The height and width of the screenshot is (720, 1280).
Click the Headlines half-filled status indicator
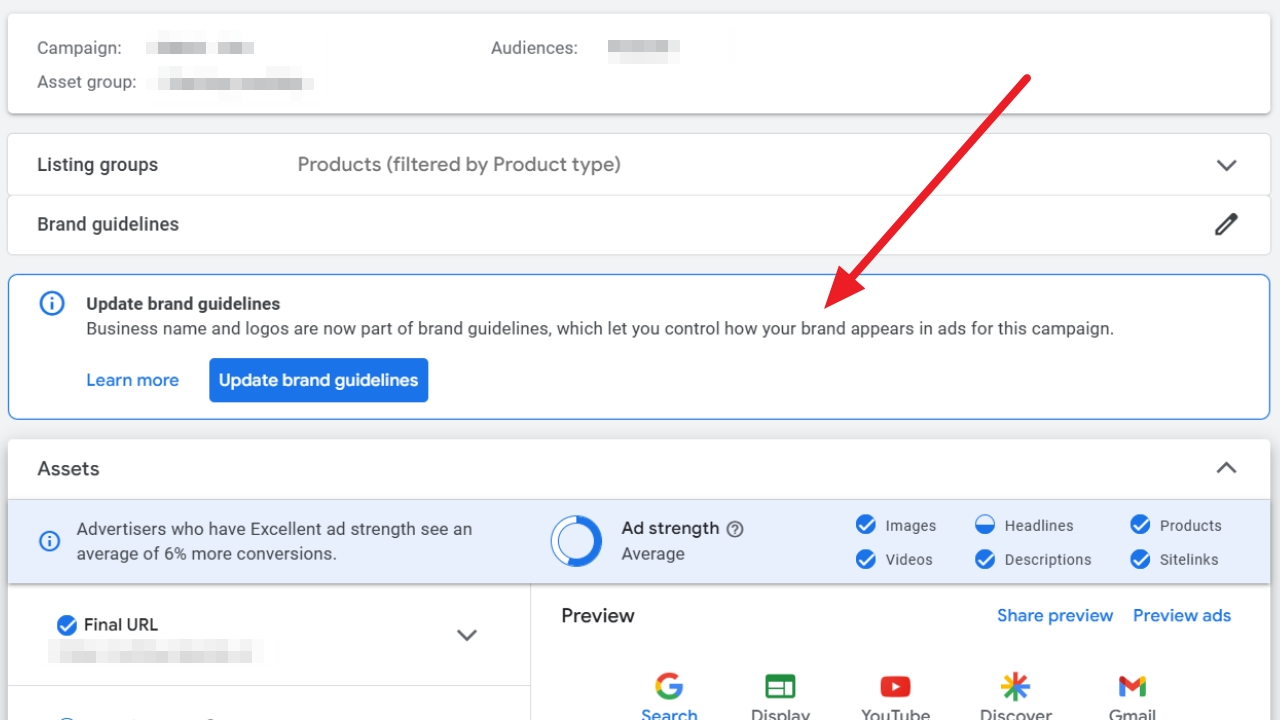(985, 525)
